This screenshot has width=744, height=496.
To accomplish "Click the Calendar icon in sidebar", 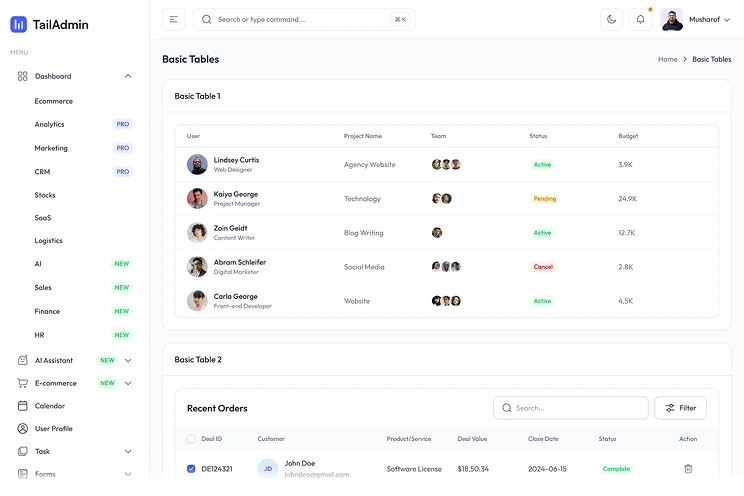I will tap(22, 406).
